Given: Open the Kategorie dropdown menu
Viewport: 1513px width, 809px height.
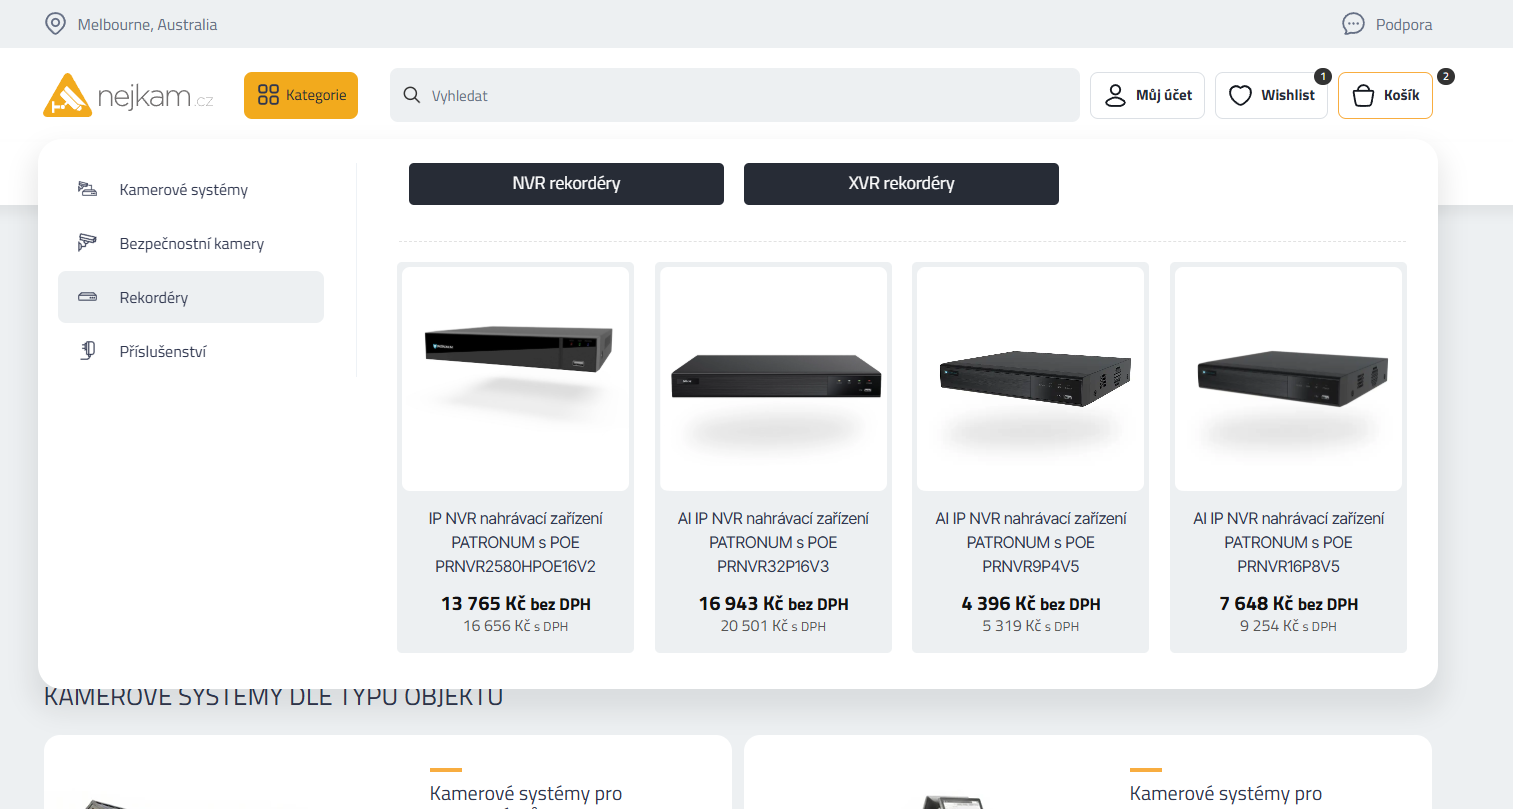Looking at the screenshot, I should click(x=301, y=95).
